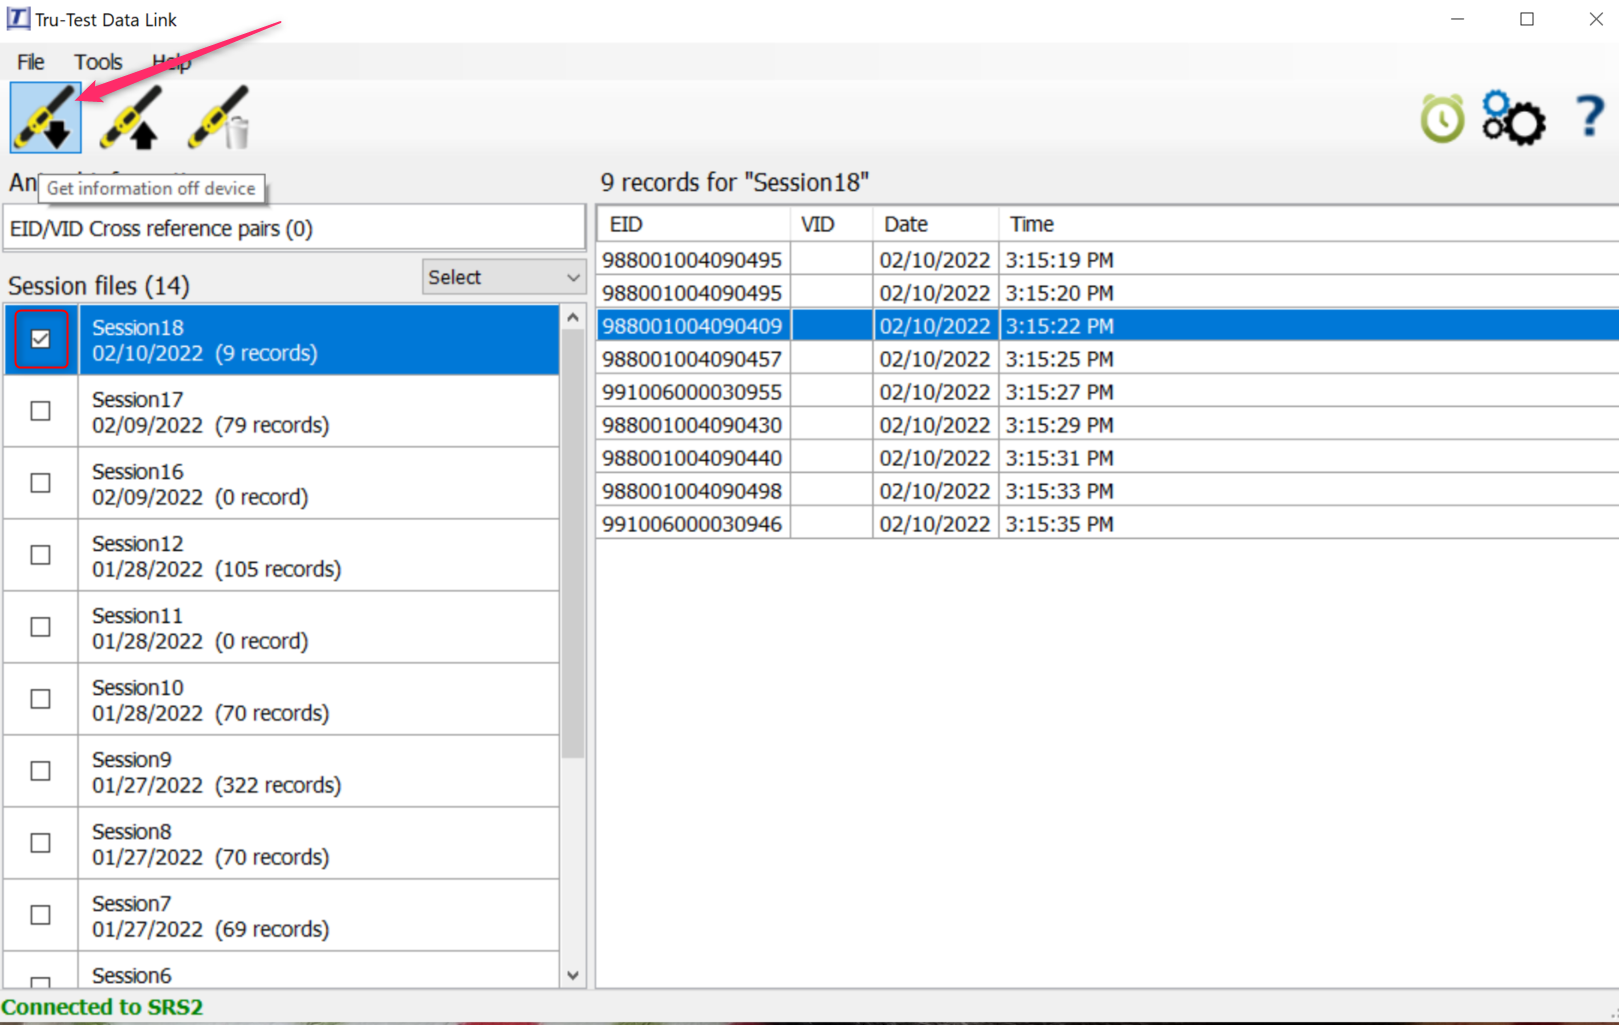Image resolution: width=1619 pixels, height=1025 pixels.
Task: Click the session list scrollbar thumb
Action: (x=573, y=544)
